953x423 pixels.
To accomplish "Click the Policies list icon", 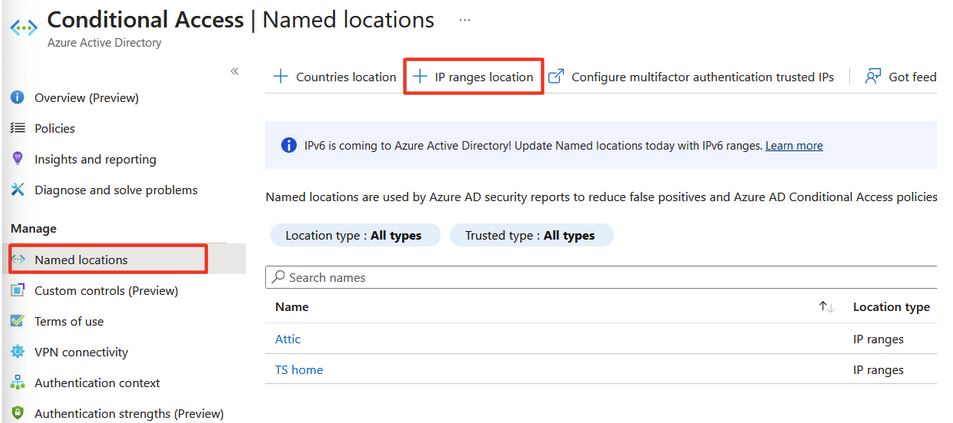I will [x=17, y=128].
